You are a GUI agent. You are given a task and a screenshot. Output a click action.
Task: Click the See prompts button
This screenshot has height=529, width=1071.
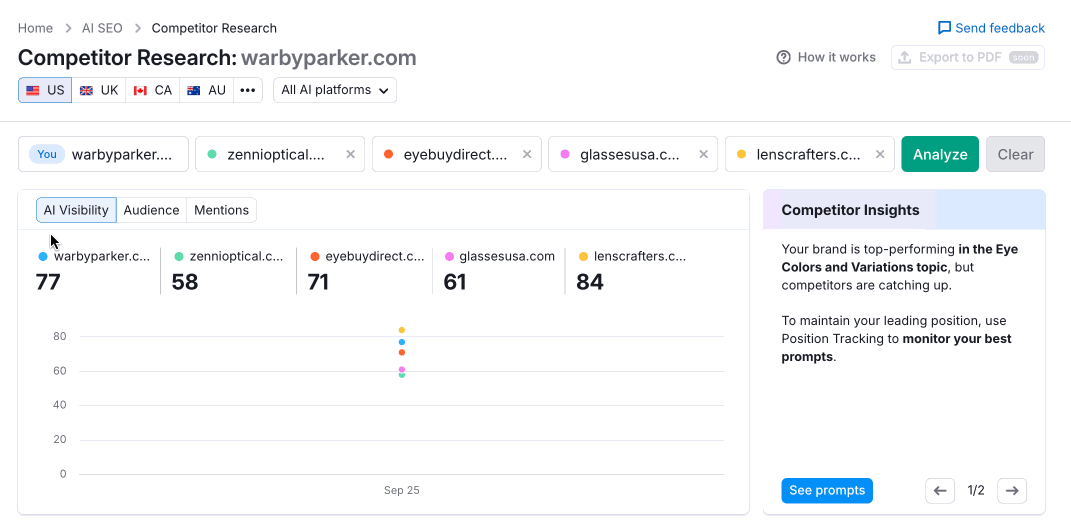point(826,491)
